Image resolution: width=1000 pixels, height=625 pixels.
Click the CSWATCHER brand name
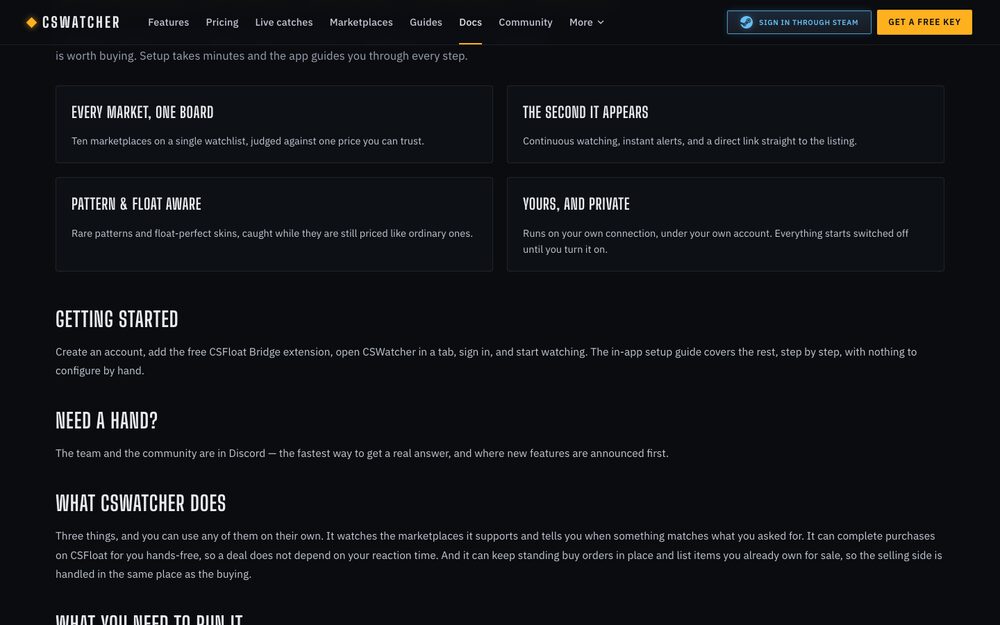pos(81,22)
